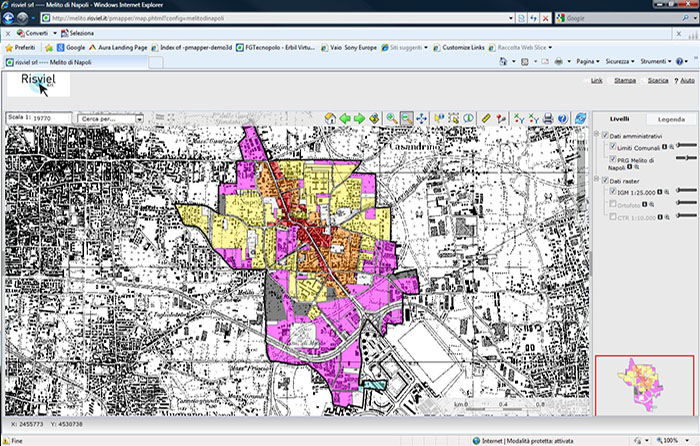Uncheck the IGM 1:25.000 layer
The height and width of the screenshot is (446, 700).
point(611,191)
